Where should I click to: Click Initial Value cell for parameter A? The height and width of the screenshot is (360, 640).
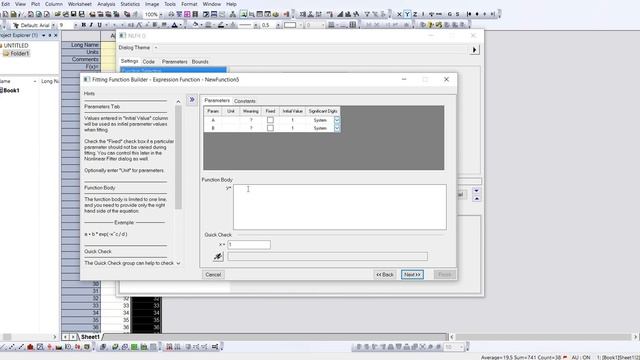(292, 120)
